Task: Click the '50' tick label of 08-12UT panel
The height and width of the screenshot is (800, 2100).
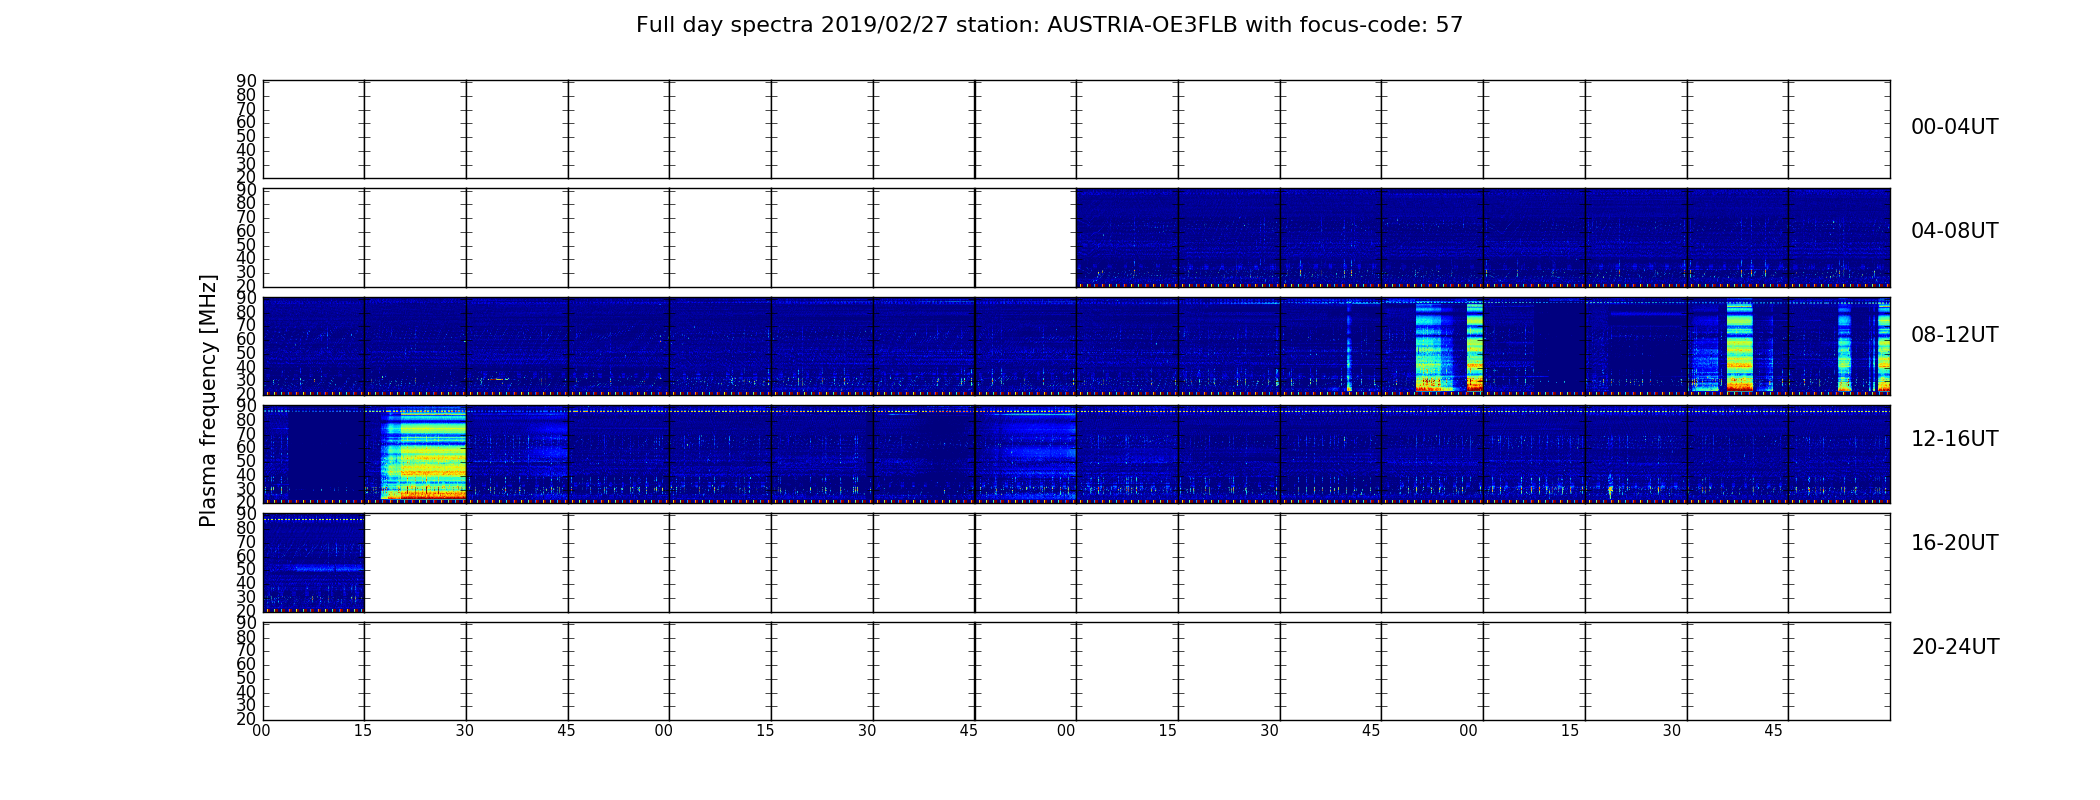Action: (246, 353)
